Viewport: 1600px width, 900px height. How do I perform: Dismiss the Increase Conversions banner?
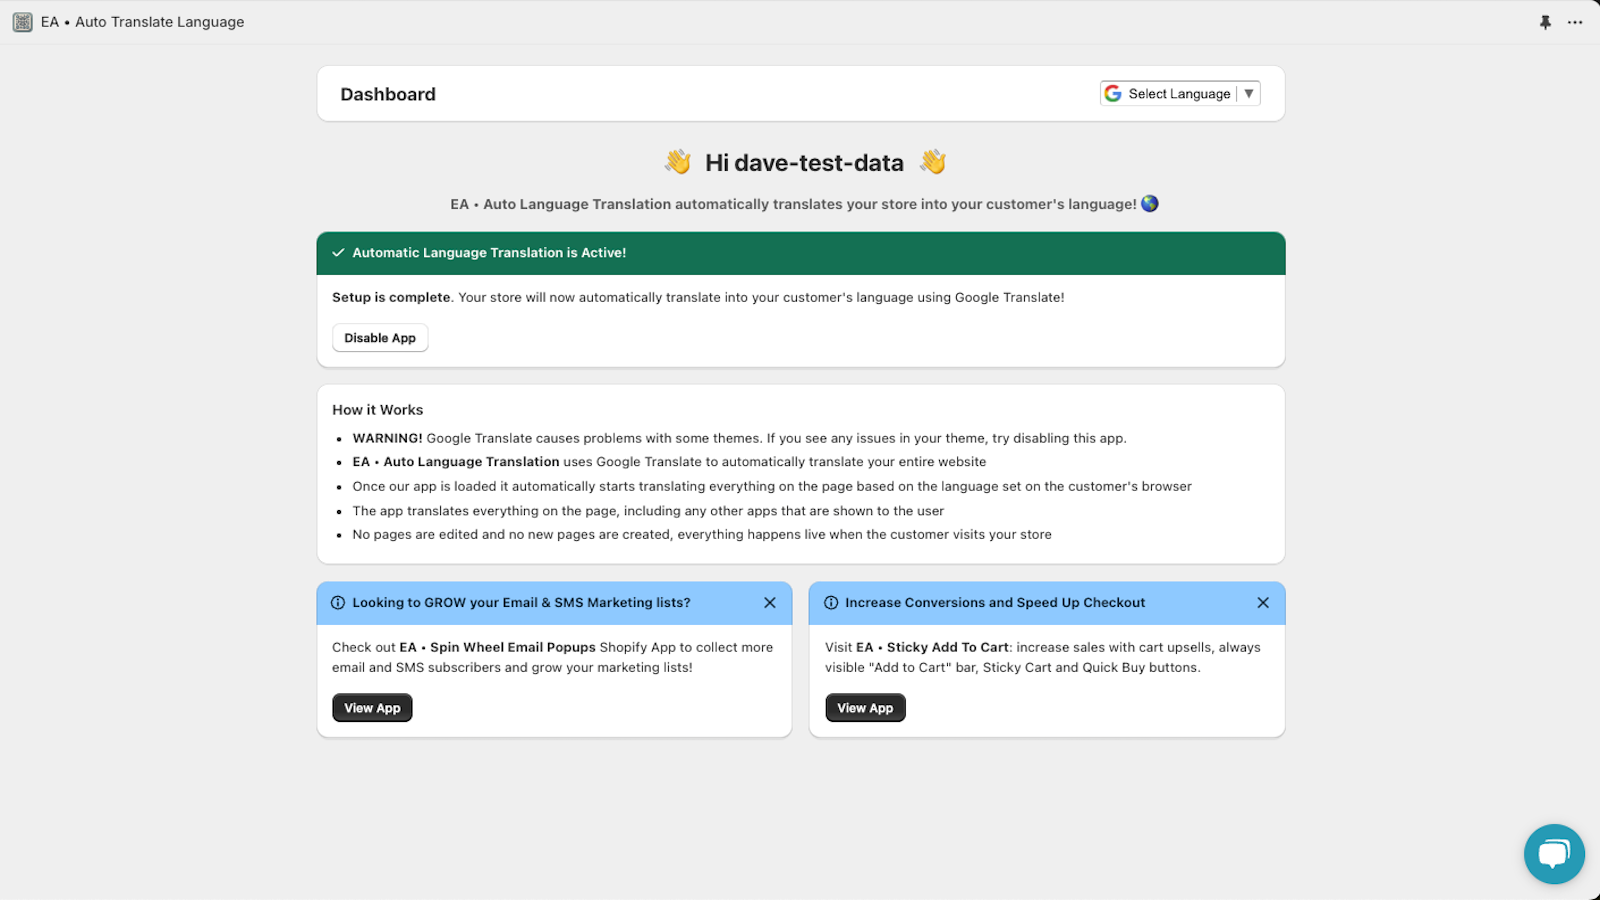coord(1263,603)
